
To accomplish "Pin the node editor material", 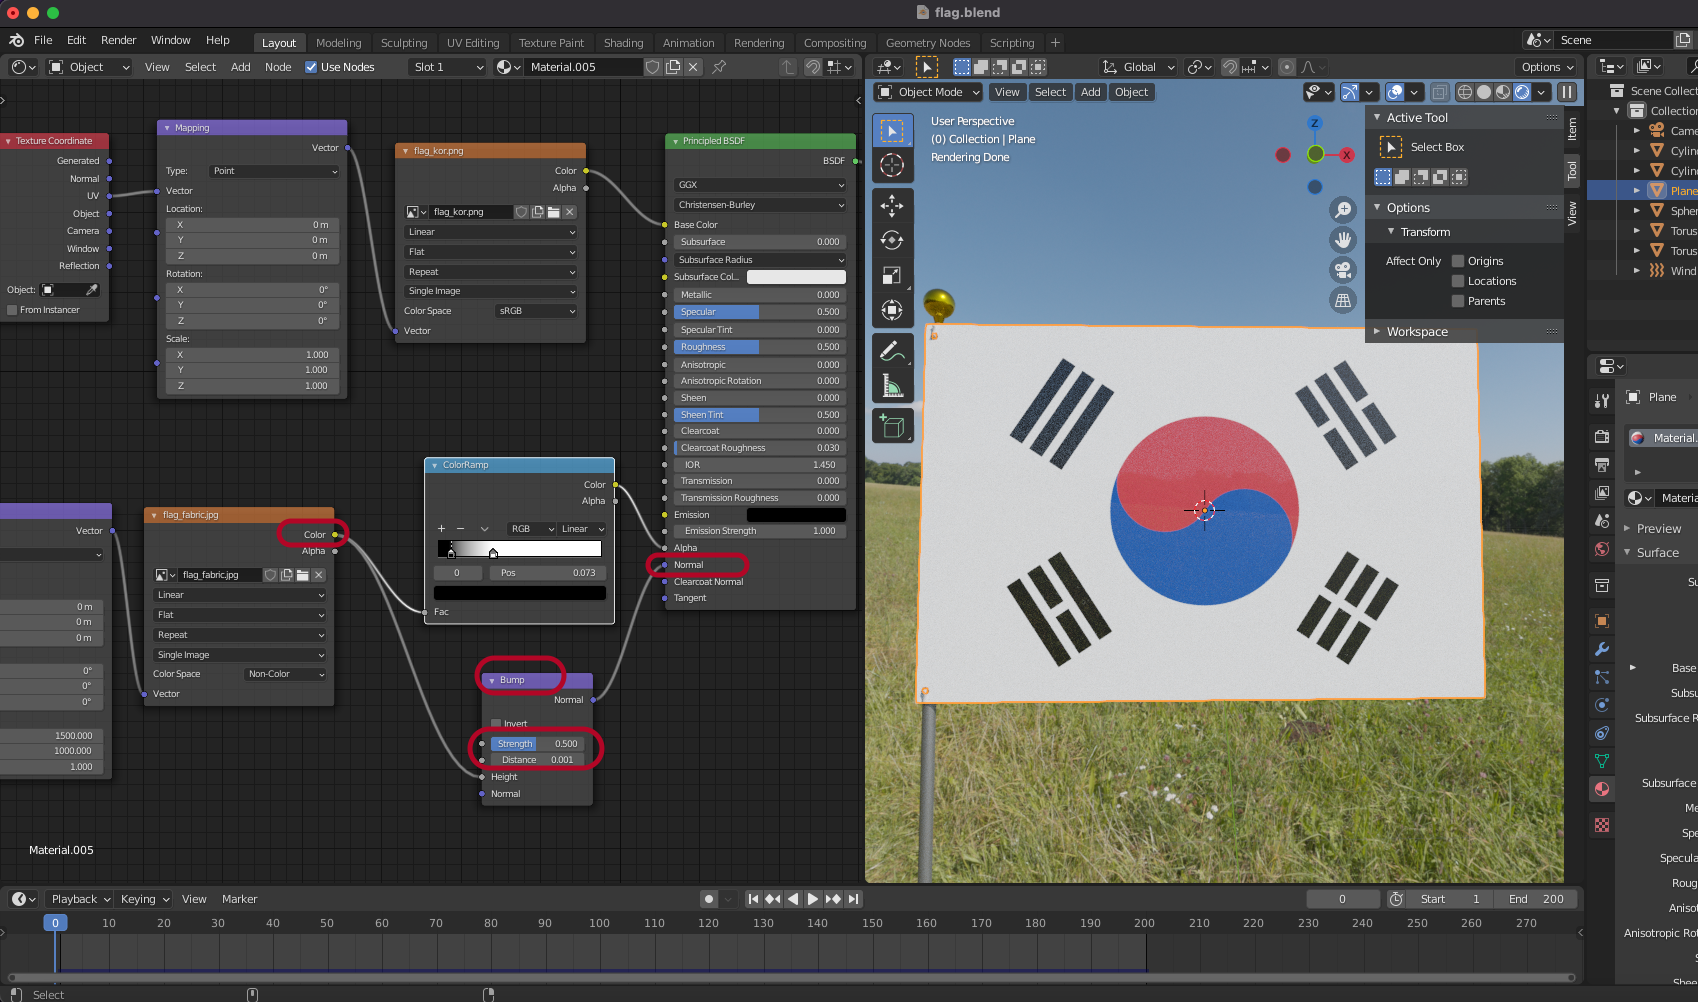I will pyautogui.click(x=719, y=67).
